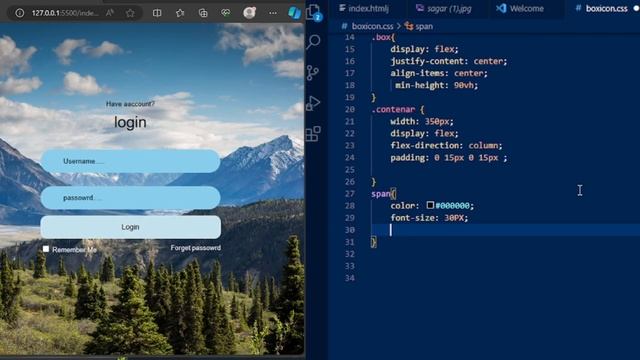
Task: Toggle browser split screen icon
Action: click(x=157, y=13)
